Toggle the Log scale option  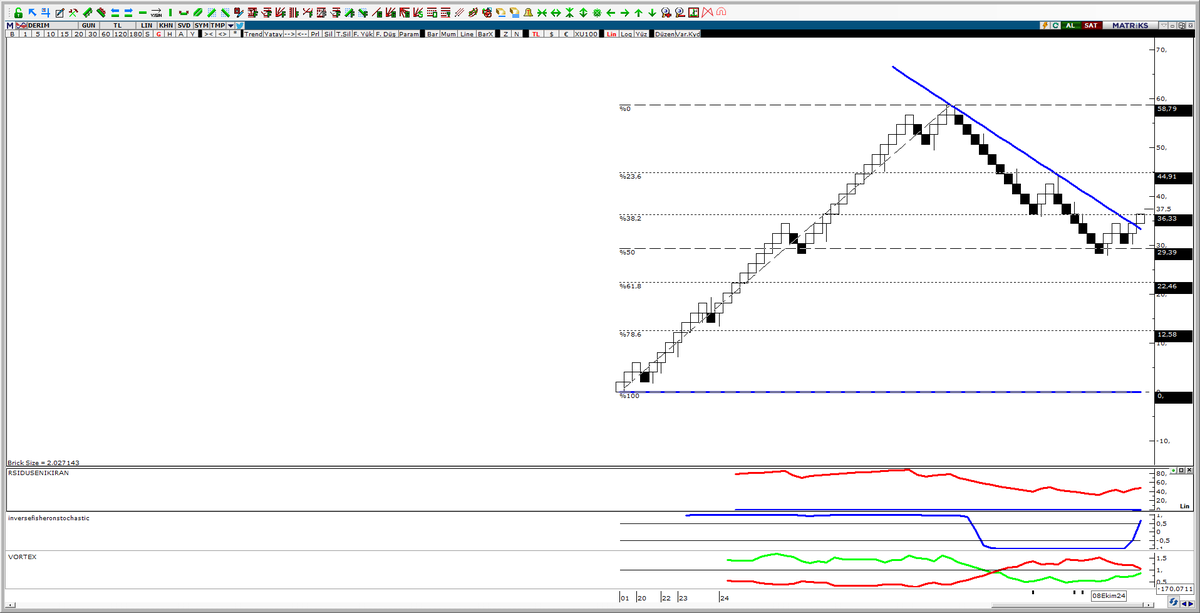(626, 34)
